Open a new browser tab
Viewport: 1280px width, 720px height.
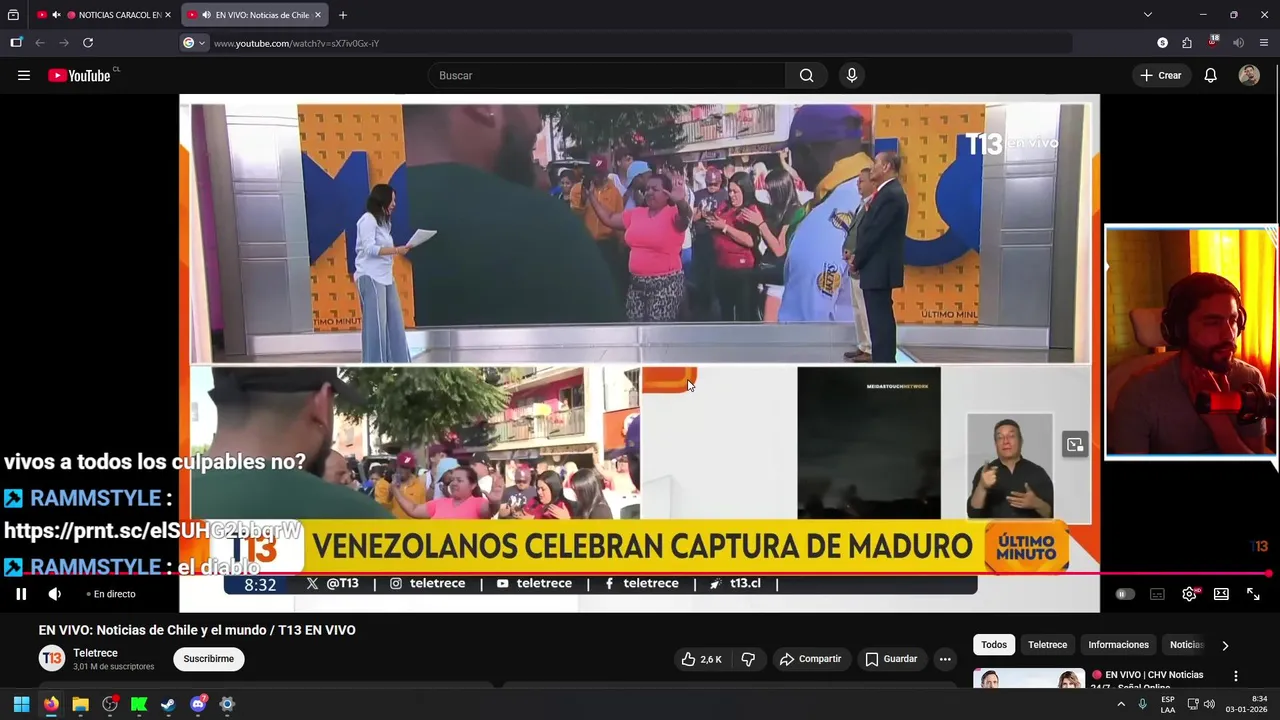point(343,15)
